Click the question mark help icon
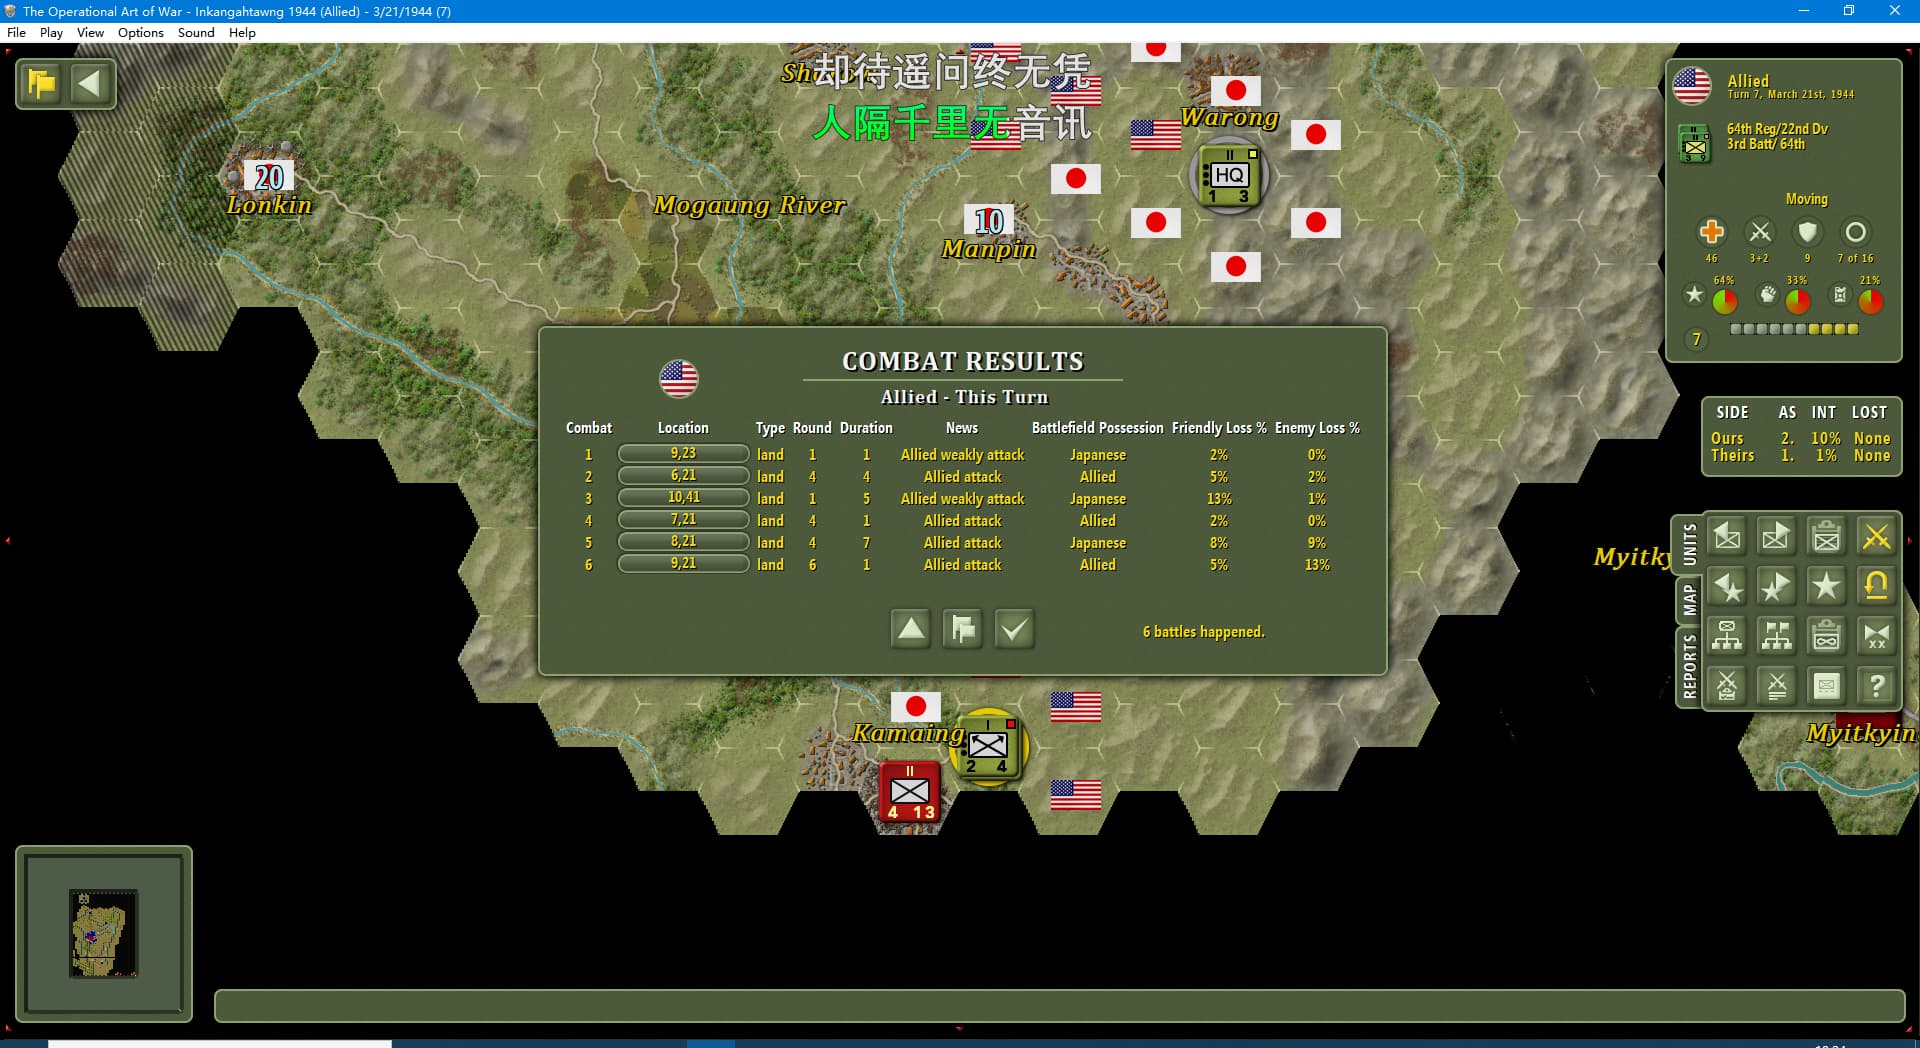 1877,686
